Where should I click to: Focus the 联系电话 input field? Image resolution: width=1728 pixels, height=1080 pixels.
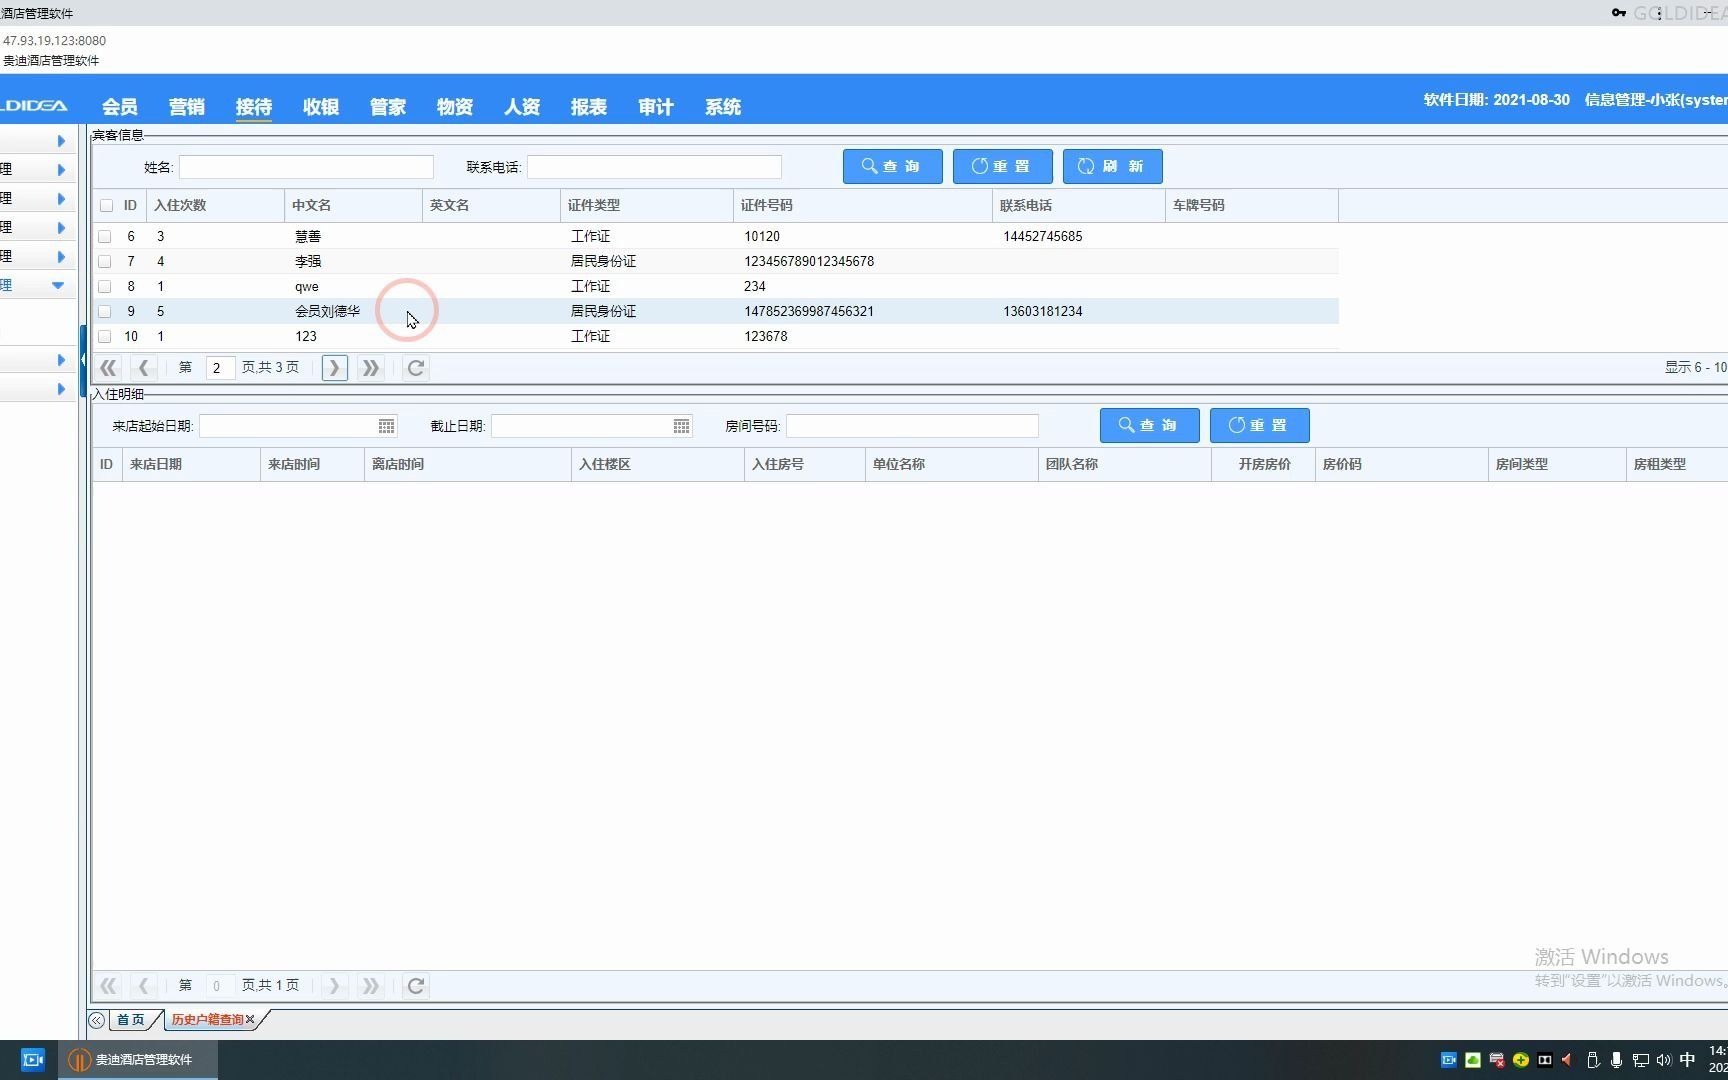coord(654,167)
